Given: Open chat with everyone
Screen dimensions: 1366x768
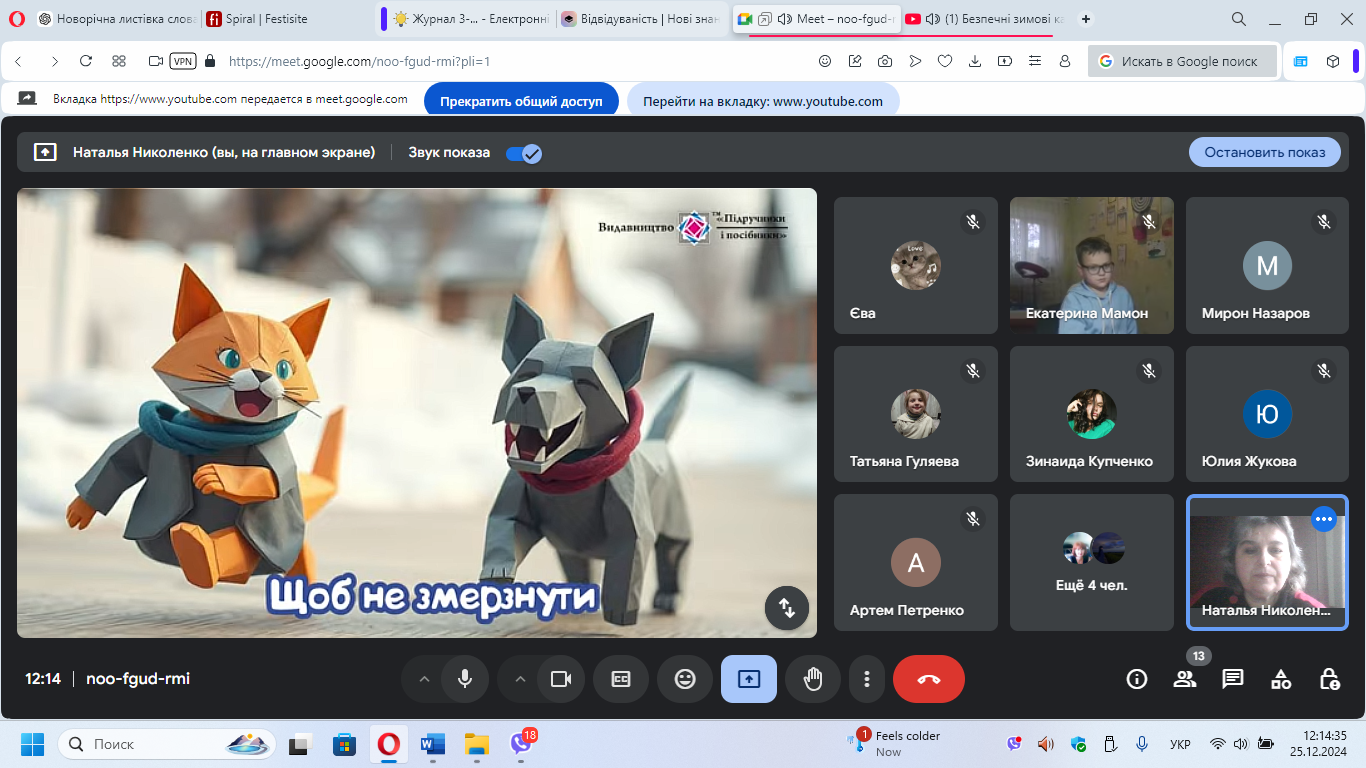Looking at the screenshot, I should [1233, 679].
